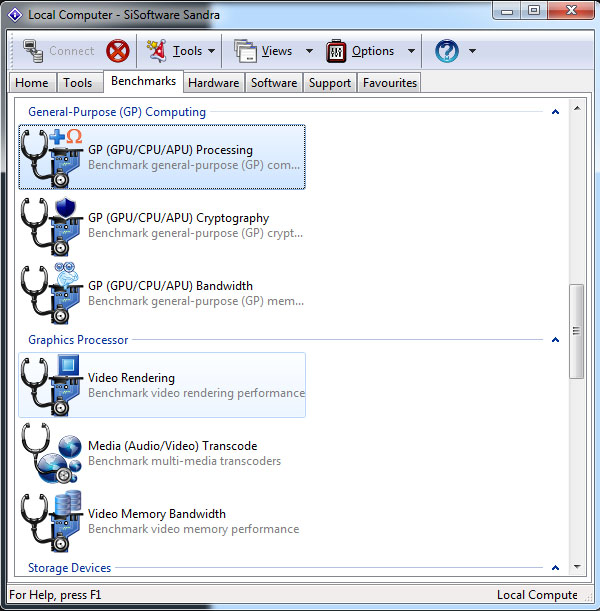Open the Options dropdown menu
This screenshot has height=611, width=600.
click(411, 51)
